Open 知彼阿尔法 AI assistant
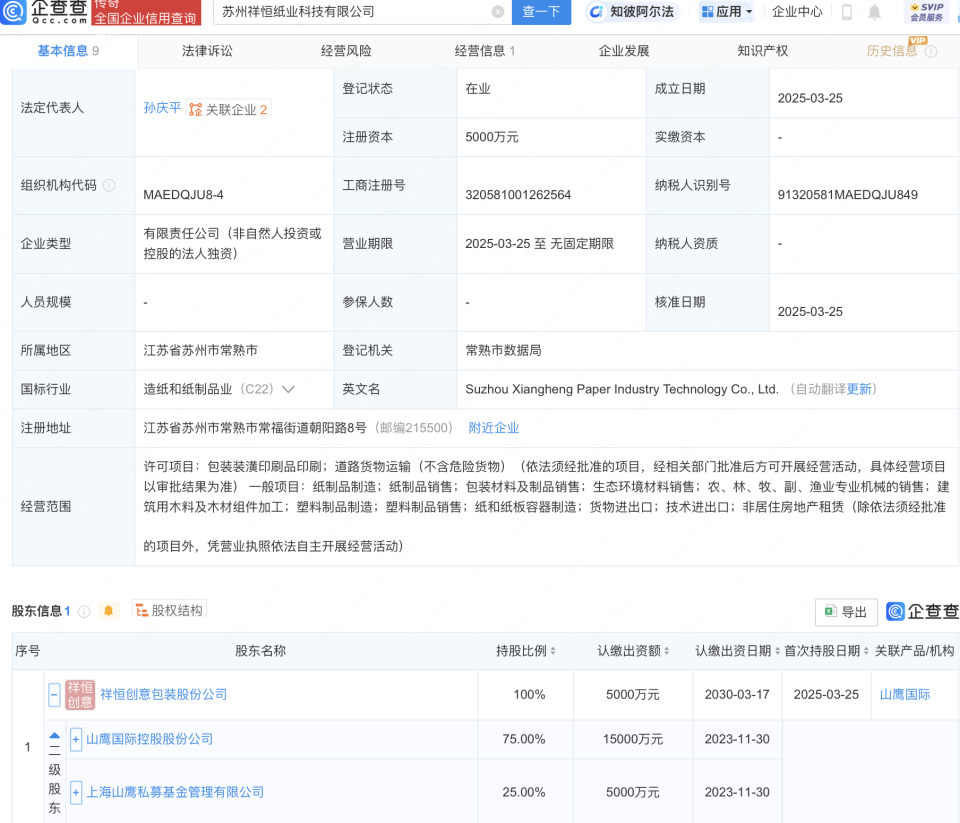The height and width of the screenshot is (823, 960). point(632,12)
